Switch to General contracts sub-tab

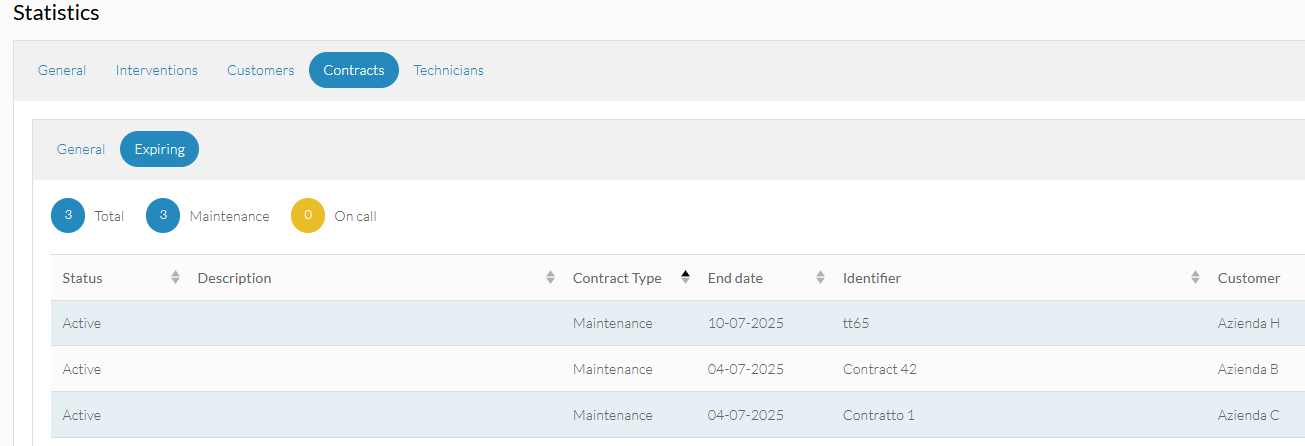pyautogui.click(x=81, y=149)
